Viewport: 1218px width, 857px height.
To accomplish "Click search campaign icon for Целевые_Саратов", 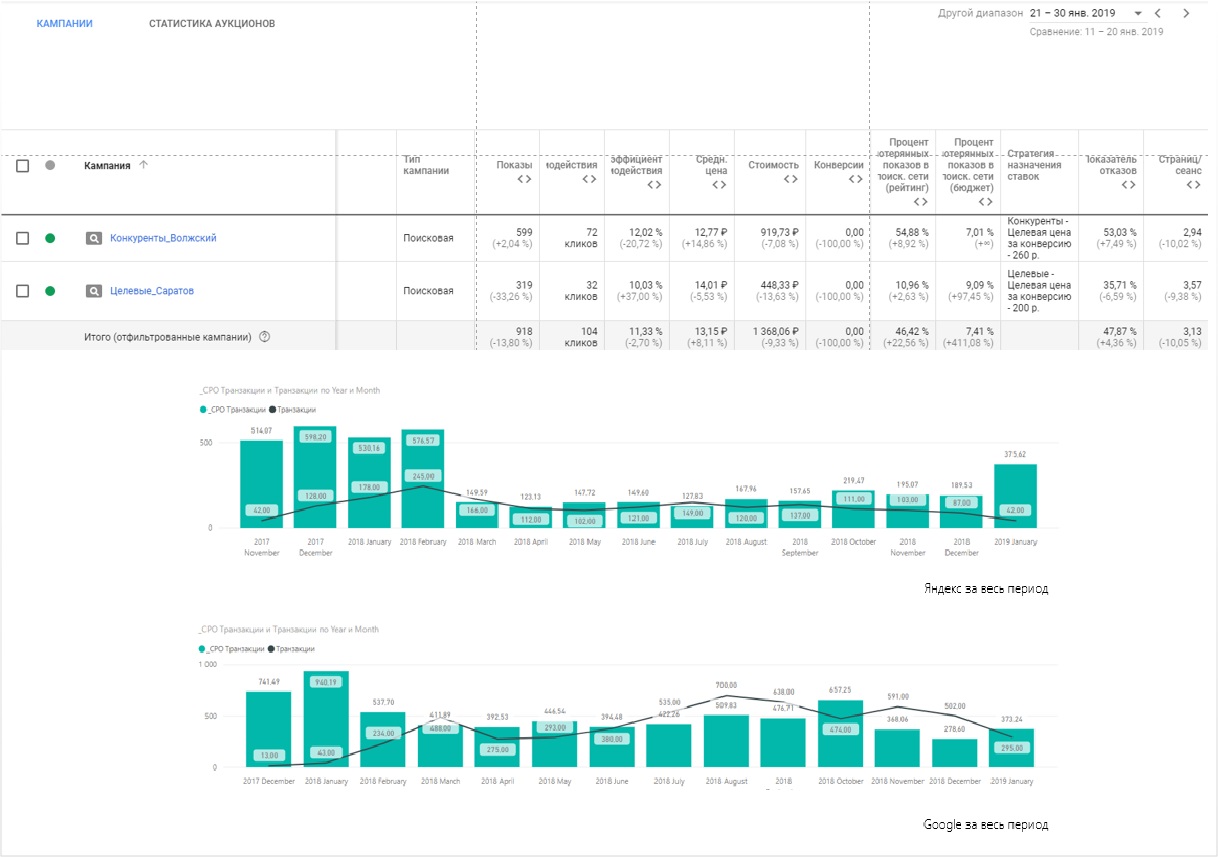I will (x=93, y=291).
